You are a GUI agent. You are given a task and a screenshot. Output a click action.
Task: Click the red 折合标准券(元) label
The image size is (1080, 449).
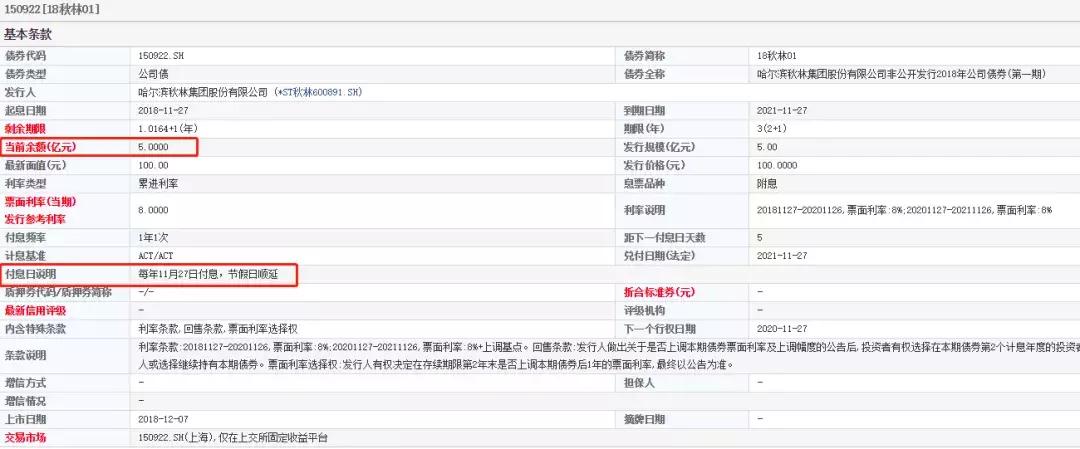tap(659, 293)
